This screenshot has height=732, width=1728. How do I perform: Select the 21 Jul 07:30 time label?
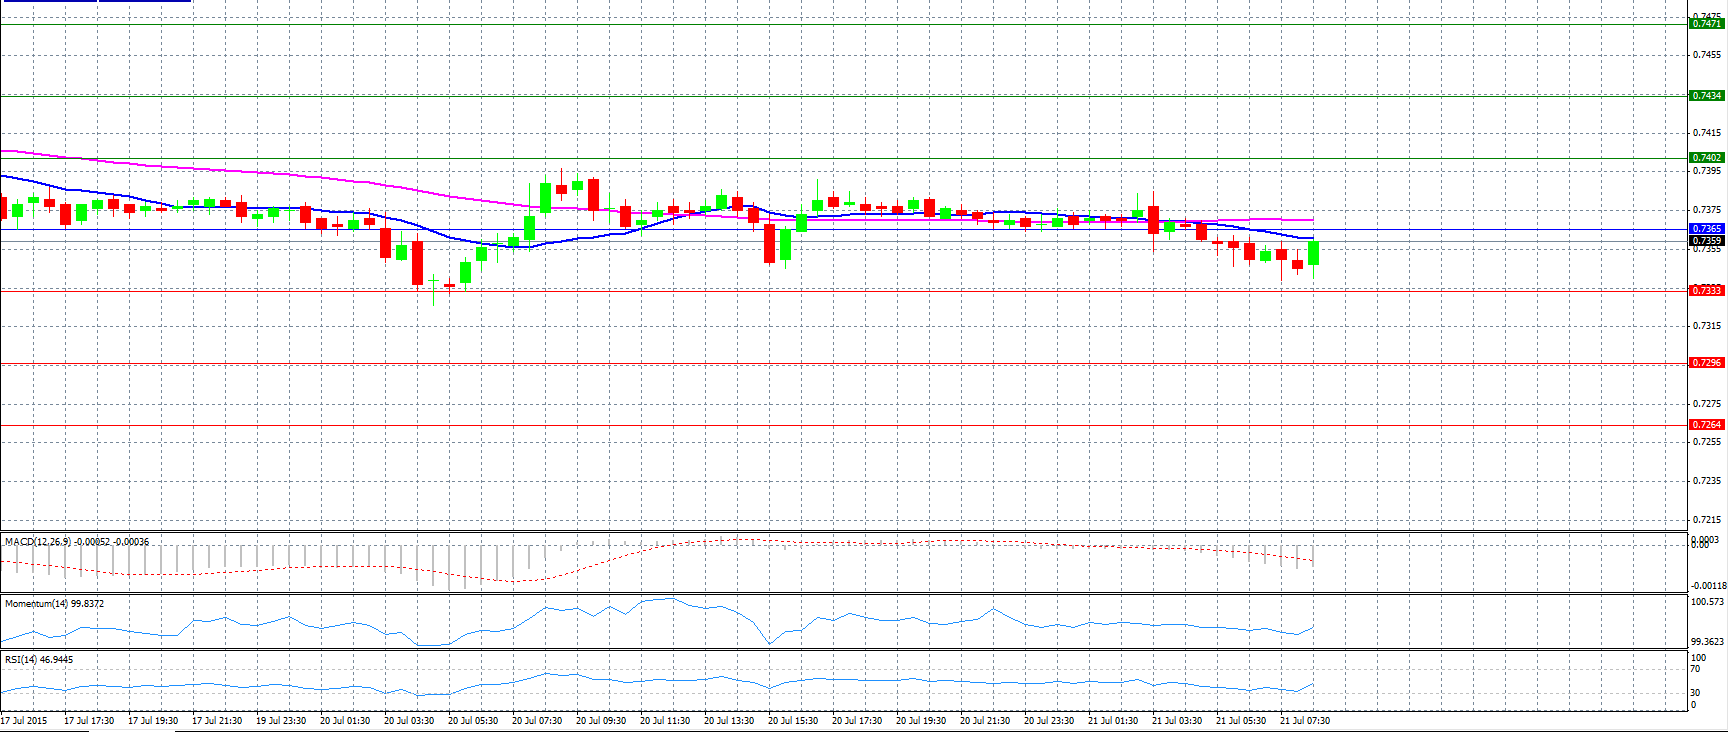tap(1305, 721)
